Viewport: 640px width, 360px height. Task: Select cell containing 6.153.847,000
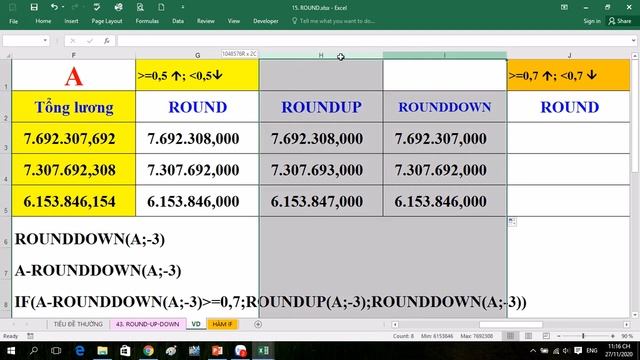tap(321, 201)
